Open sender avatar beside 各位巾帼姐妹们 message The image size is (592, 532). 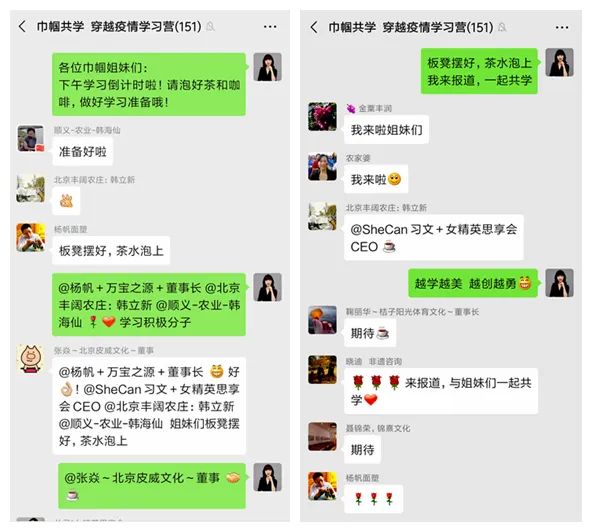point(267,67)
